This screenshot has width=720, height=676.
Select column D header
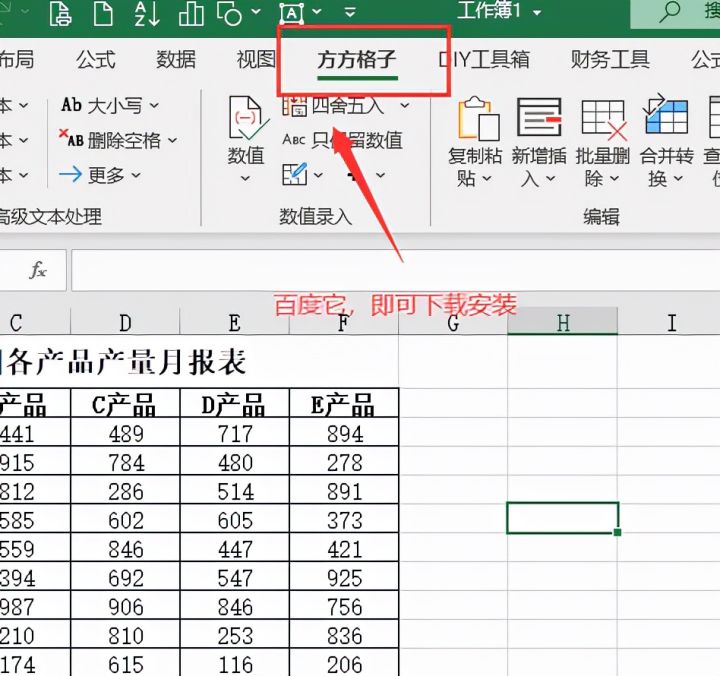pos(125,322)
